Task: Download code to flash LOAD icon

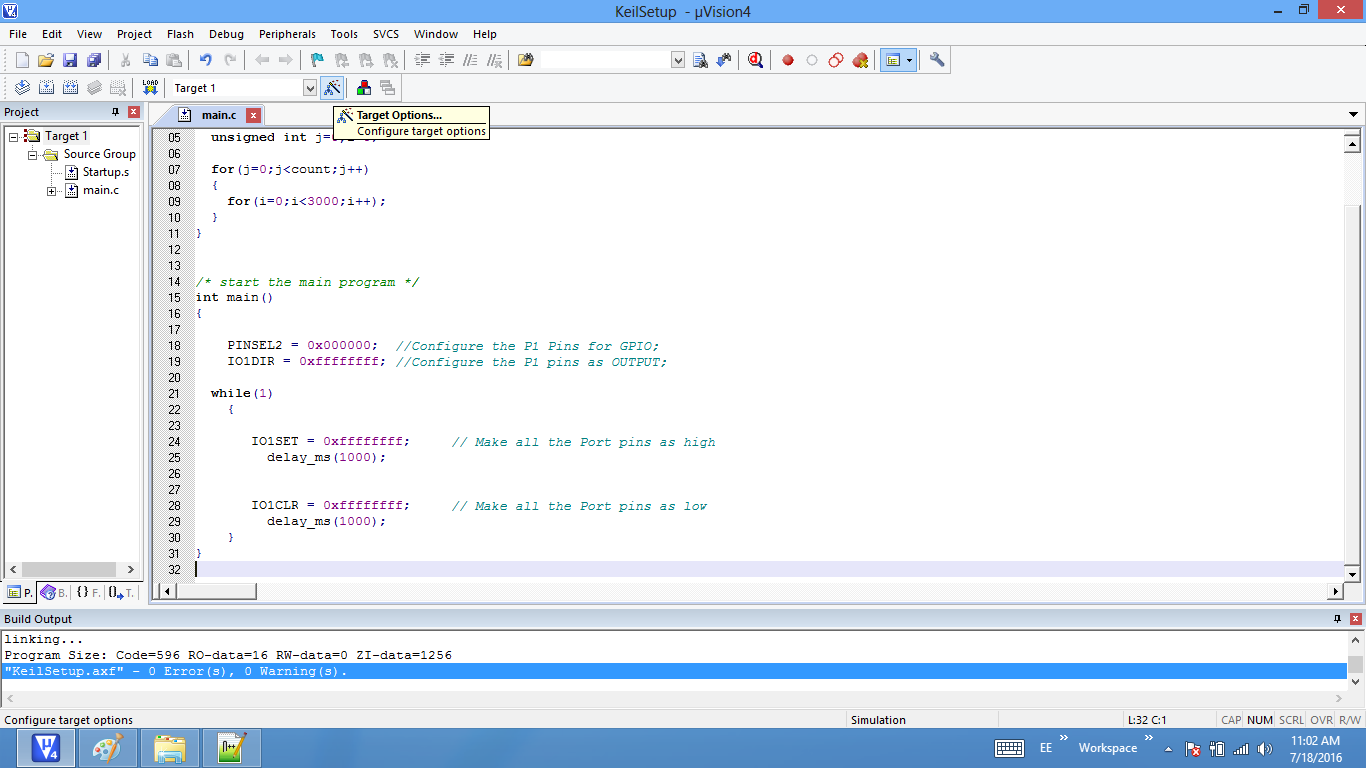Action: tap(150, 88)
